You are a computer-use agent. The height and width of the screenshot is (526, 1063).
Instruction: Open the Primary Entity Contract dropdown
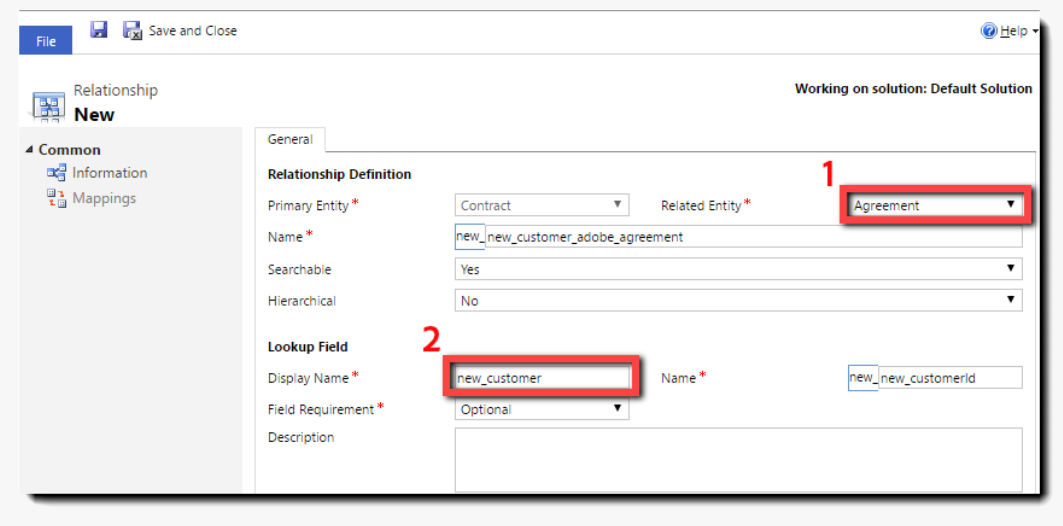(x=542, y=205)
